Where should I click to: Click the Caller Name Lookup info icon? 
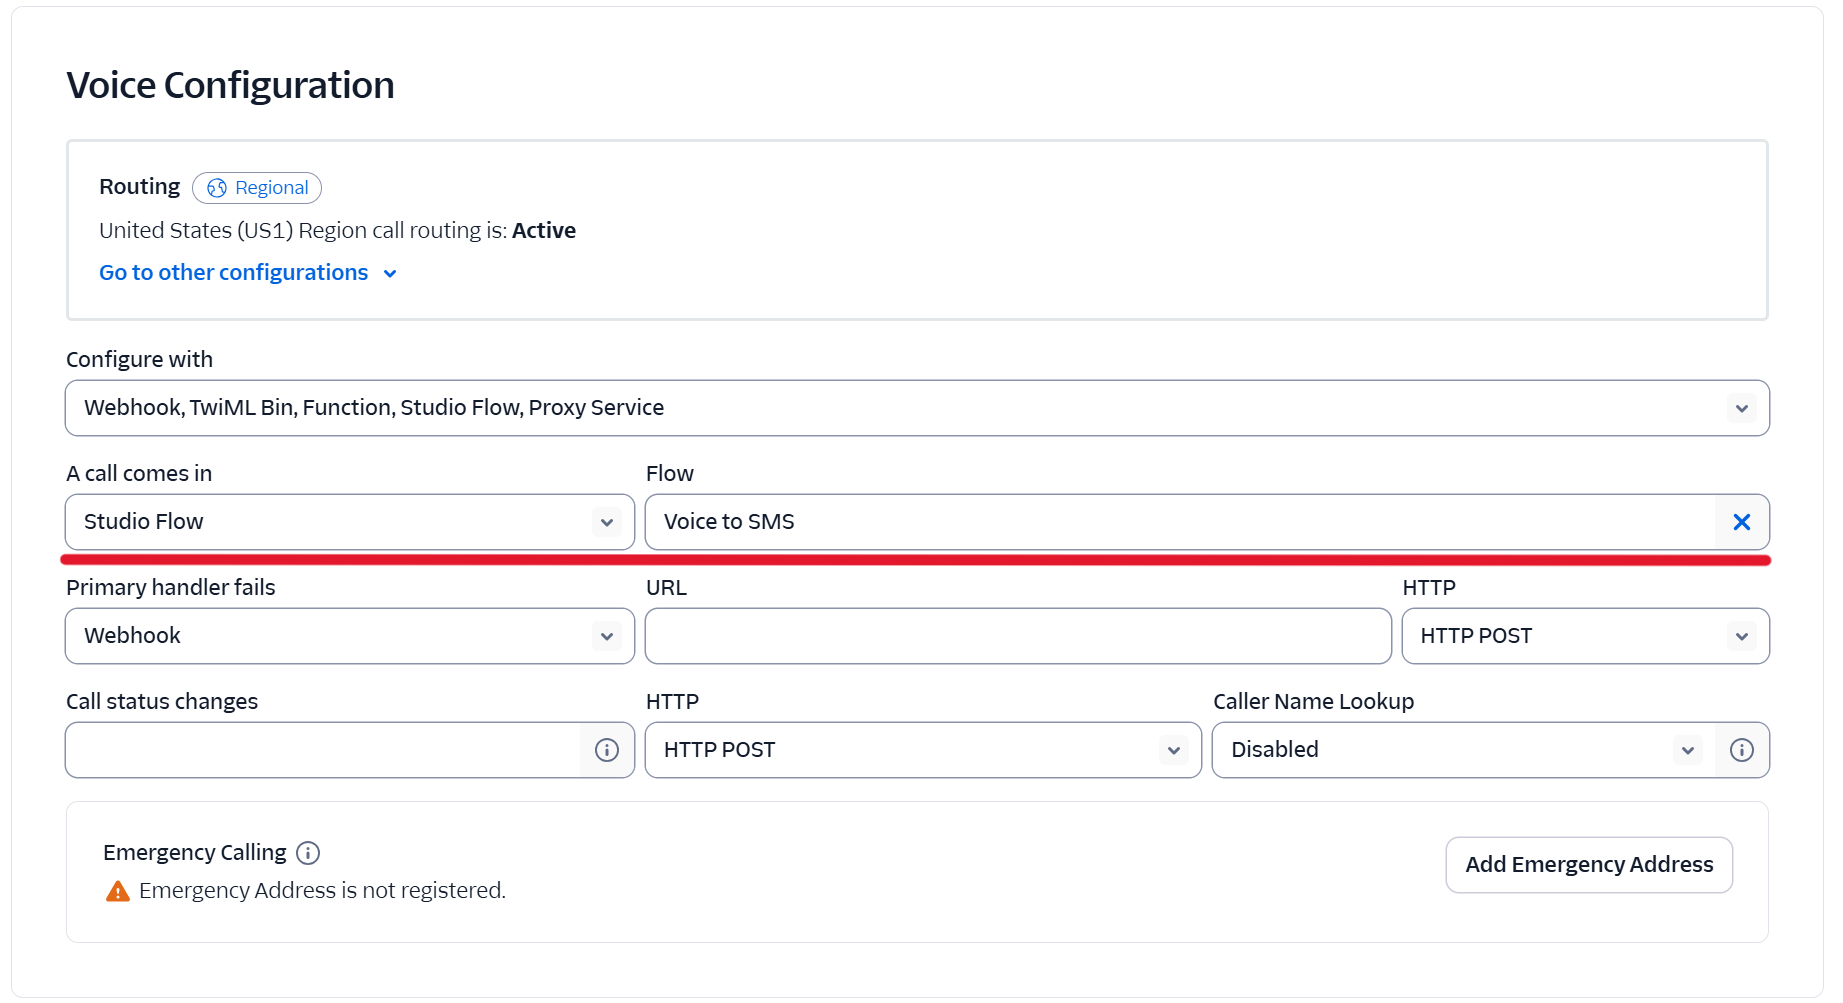(1741, 750)
